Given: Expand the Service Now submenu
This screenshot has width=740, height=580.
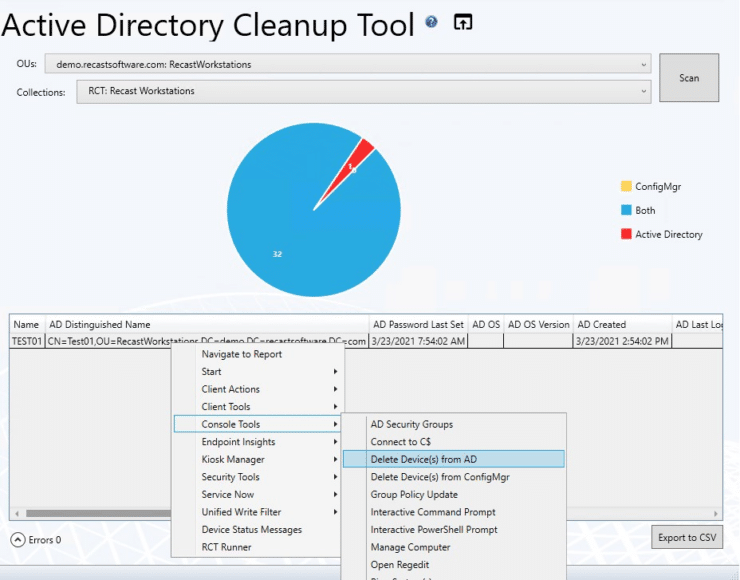Looking at the screenshot, I should pyautogui.click(x=257, y=494).
